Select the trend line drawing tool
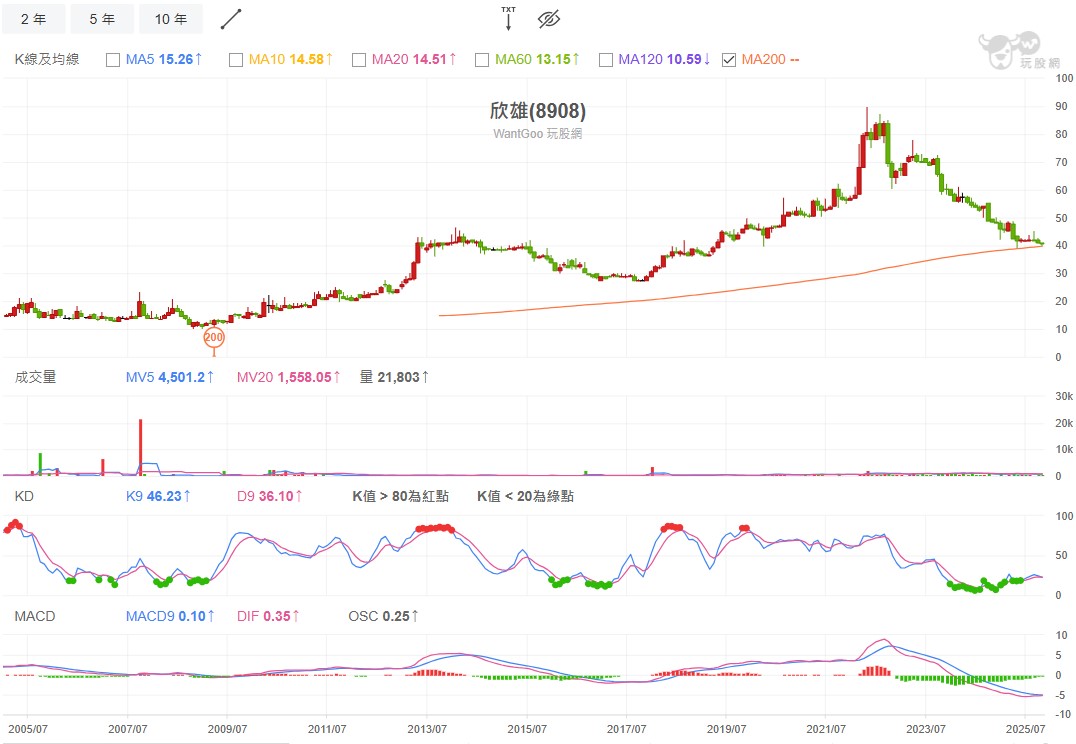Viewport: 1076px width, 744px height. click(x=231, y=19)
